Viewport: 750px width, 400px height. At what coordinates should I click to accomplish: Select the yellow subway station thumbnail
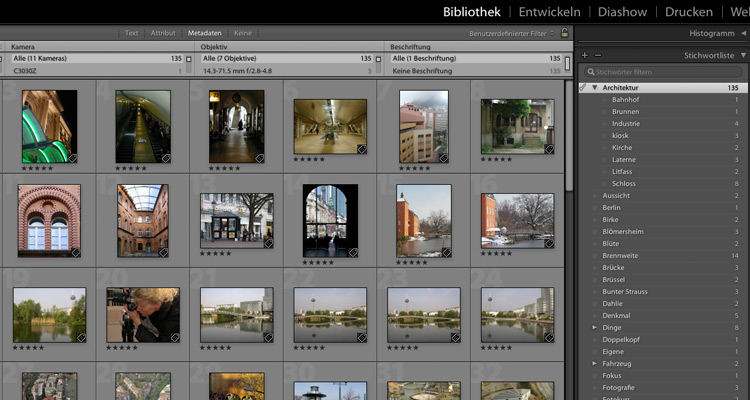331,126
